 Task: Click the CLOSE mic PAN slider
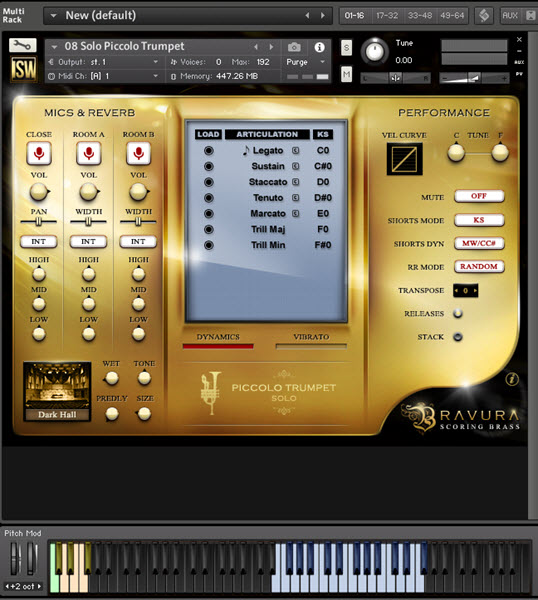pos(39,222)
